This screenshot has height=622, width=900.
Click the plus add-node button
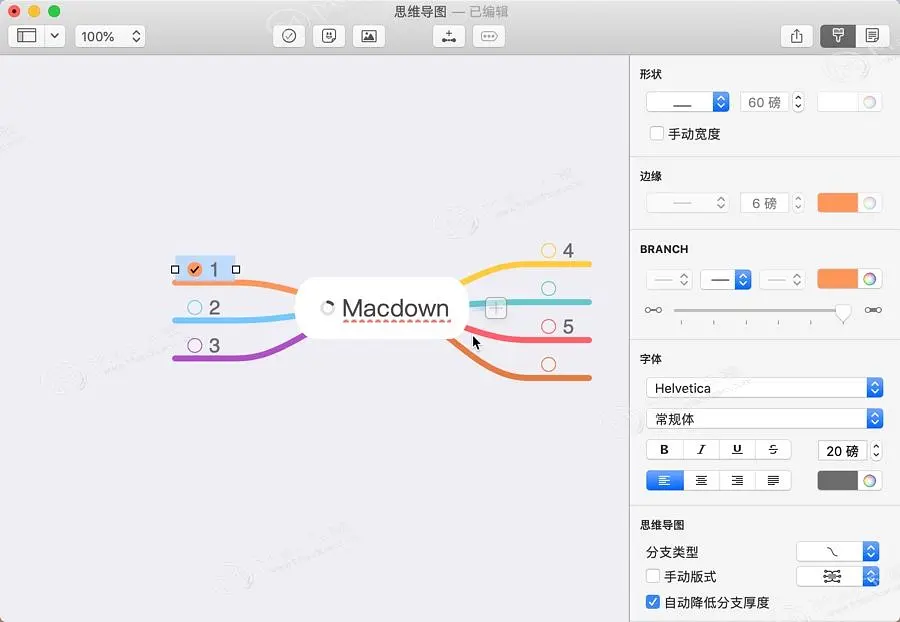pos(496,308)
